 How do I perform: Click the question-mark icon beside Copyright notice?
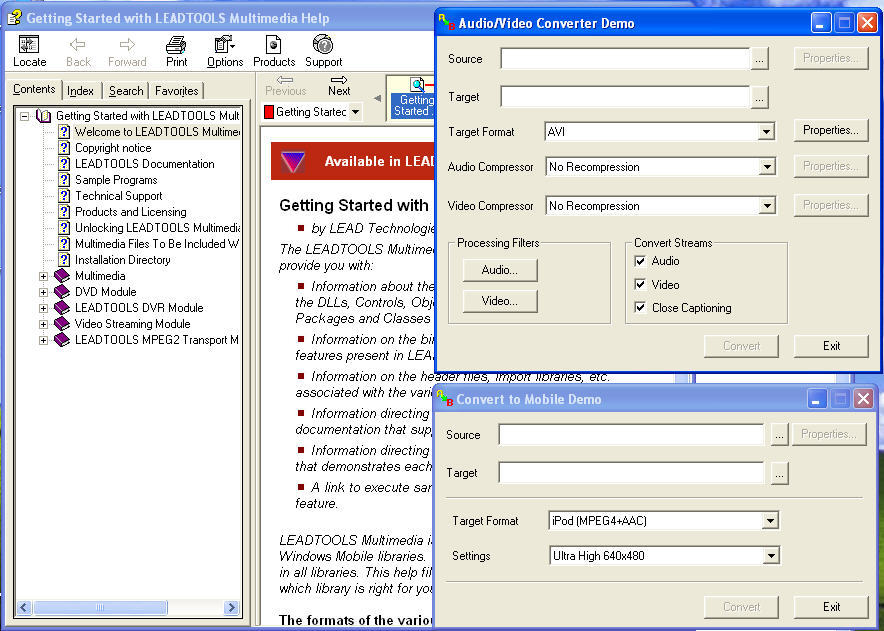(x=64, y=148)
